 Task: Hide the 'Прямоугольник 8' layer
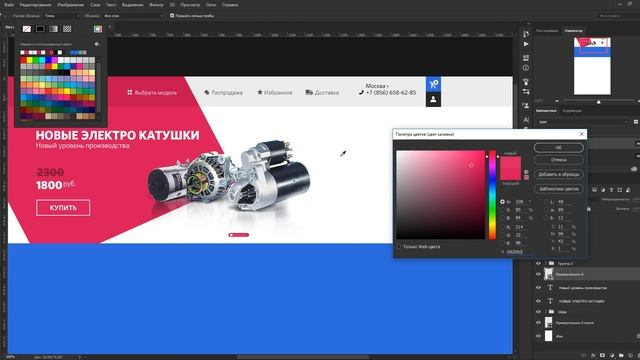538,274
